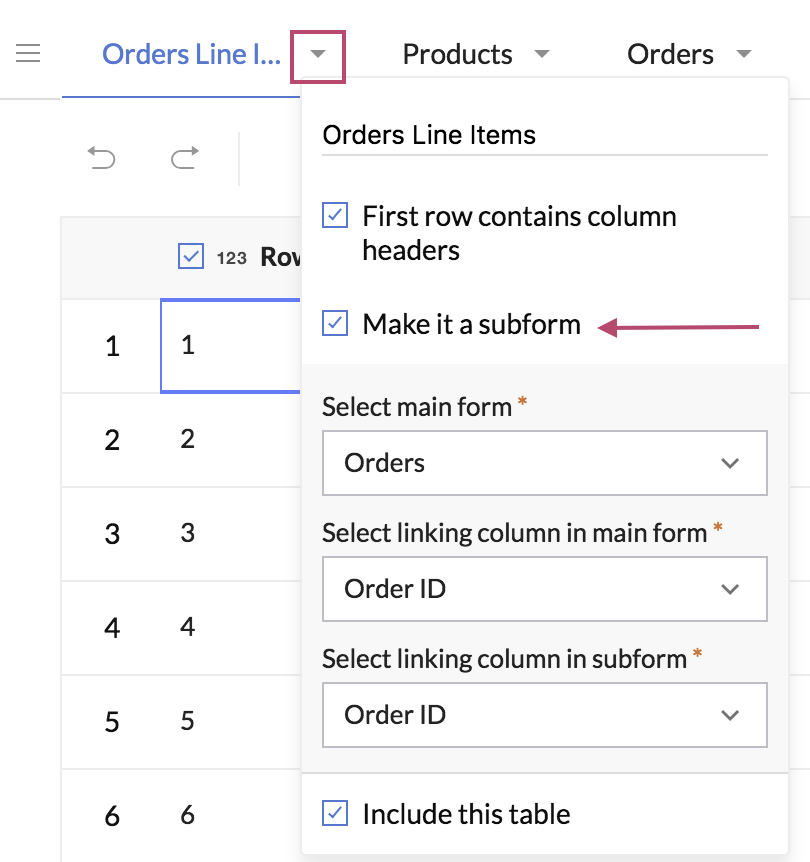Screen dimensions: 810x862
Task: Open the Products tab dropdown arrow
Action: (x=542, y=54)
